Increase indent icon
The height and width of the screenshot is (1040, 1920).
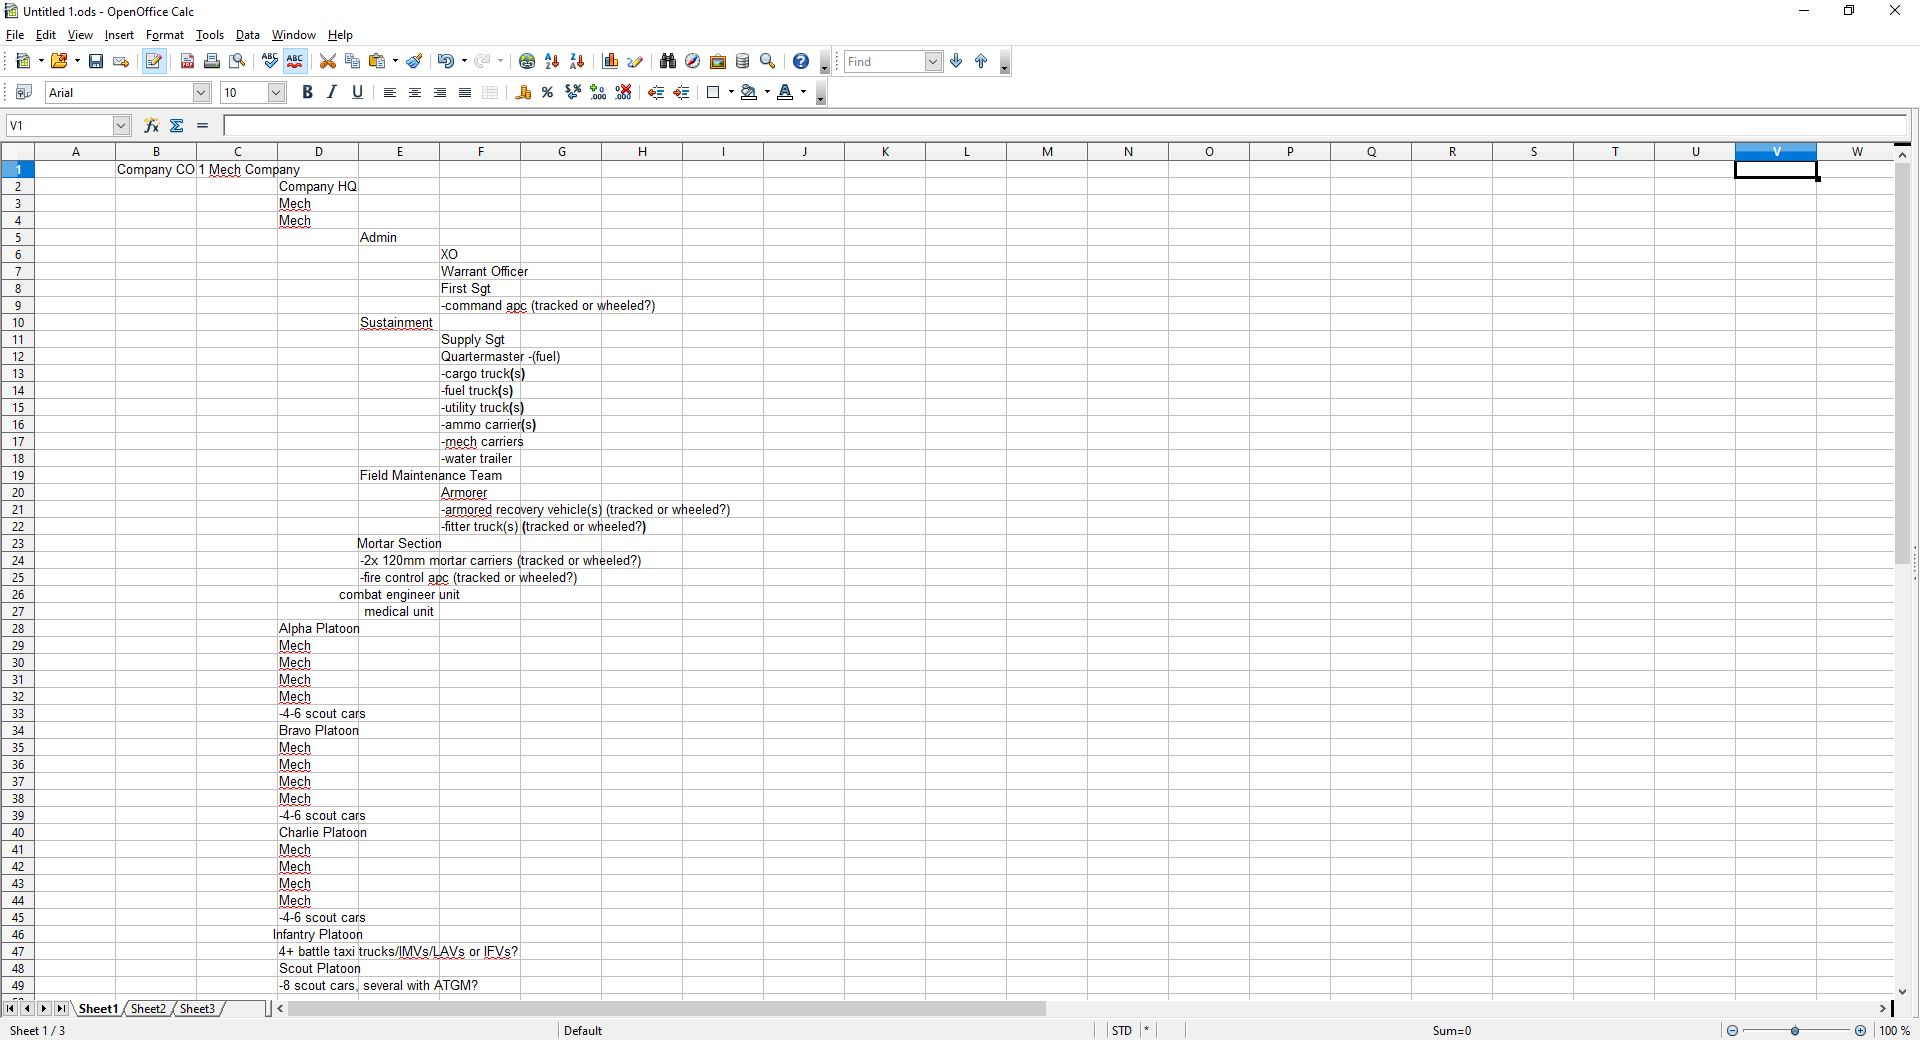coord(681,92)
